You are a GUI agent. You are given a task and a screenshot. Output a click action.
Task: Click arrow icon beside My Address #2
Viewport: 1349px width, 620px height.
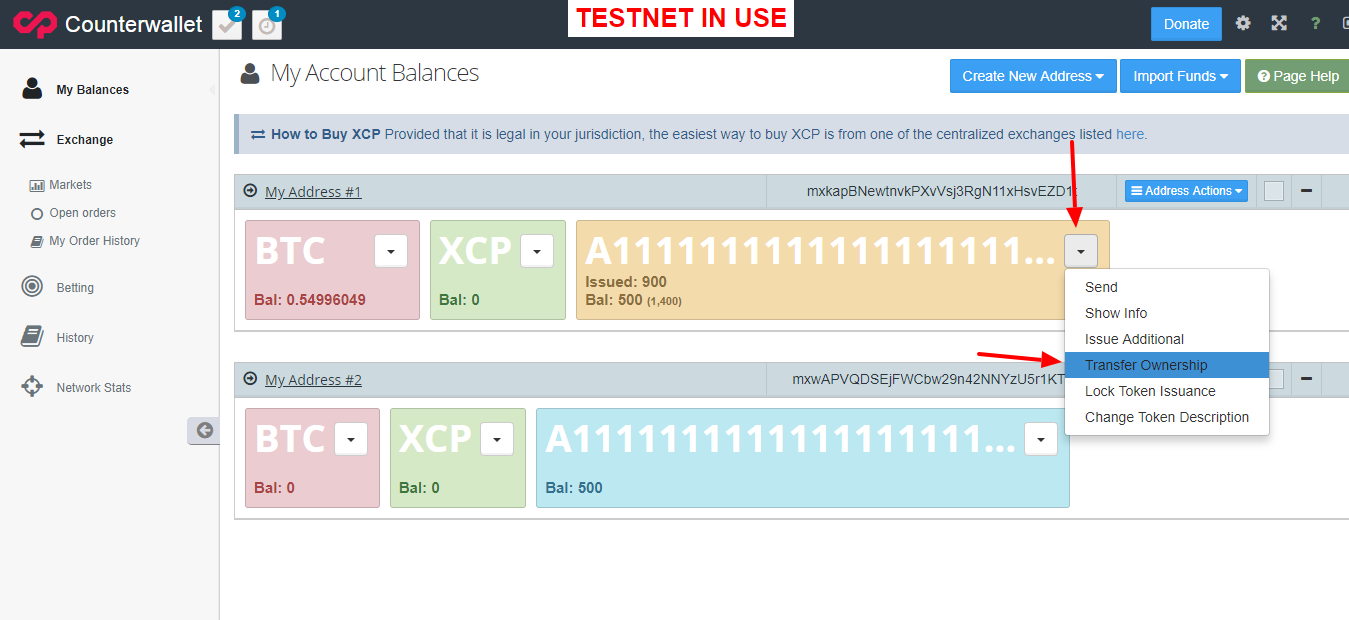point(250,379)
